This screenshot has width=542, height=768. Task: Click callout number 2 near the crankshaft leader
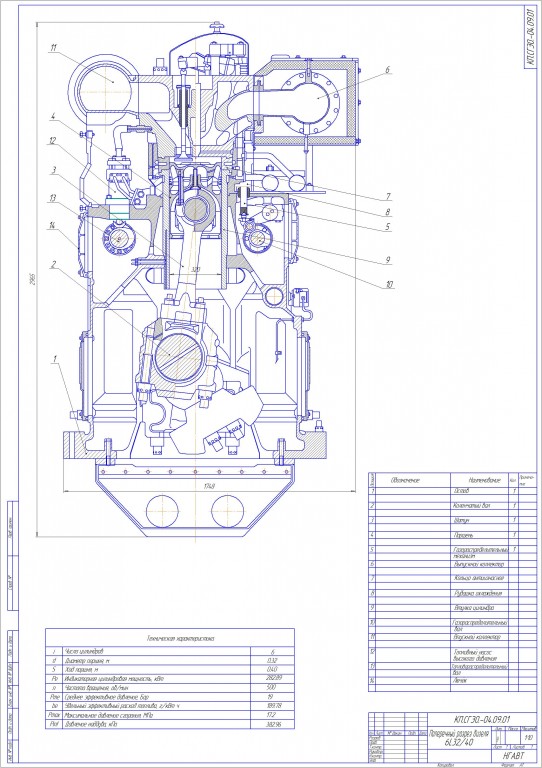53,265
